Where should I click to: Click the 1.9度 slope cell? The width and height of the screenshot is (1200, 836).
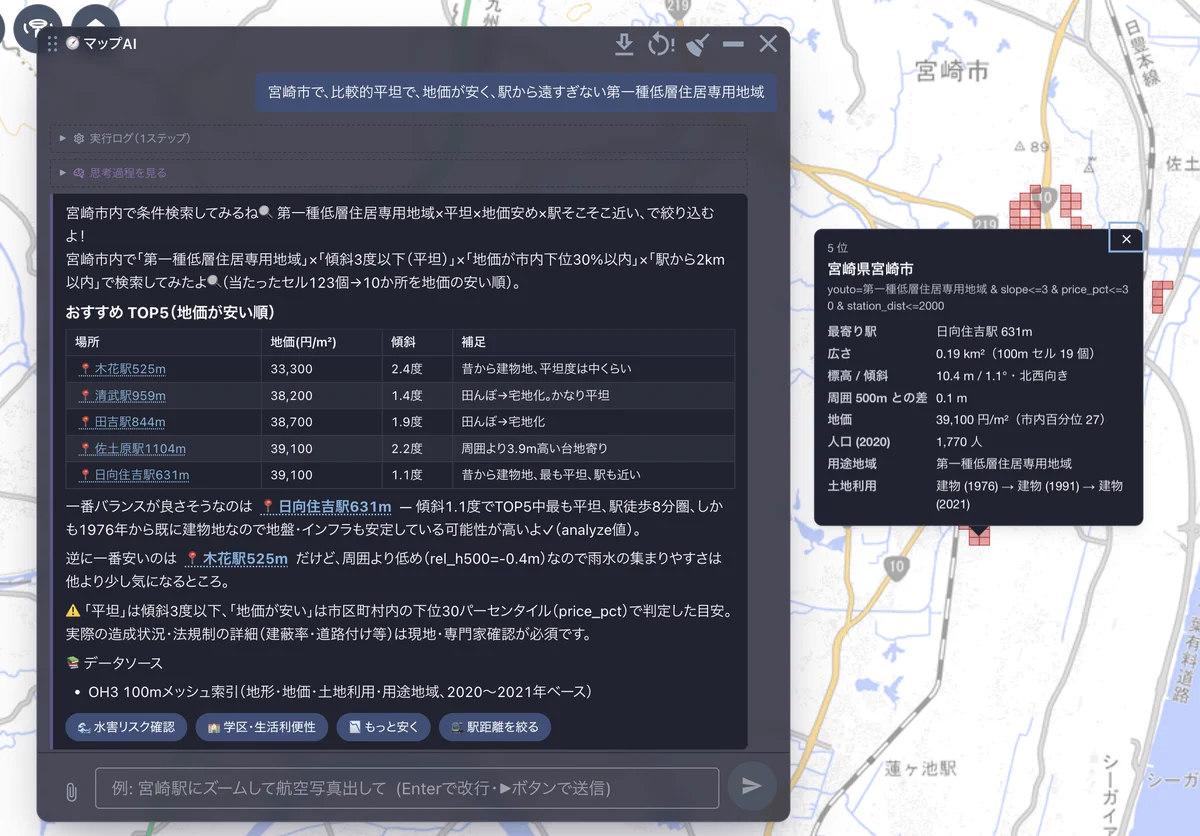(417, 422)
